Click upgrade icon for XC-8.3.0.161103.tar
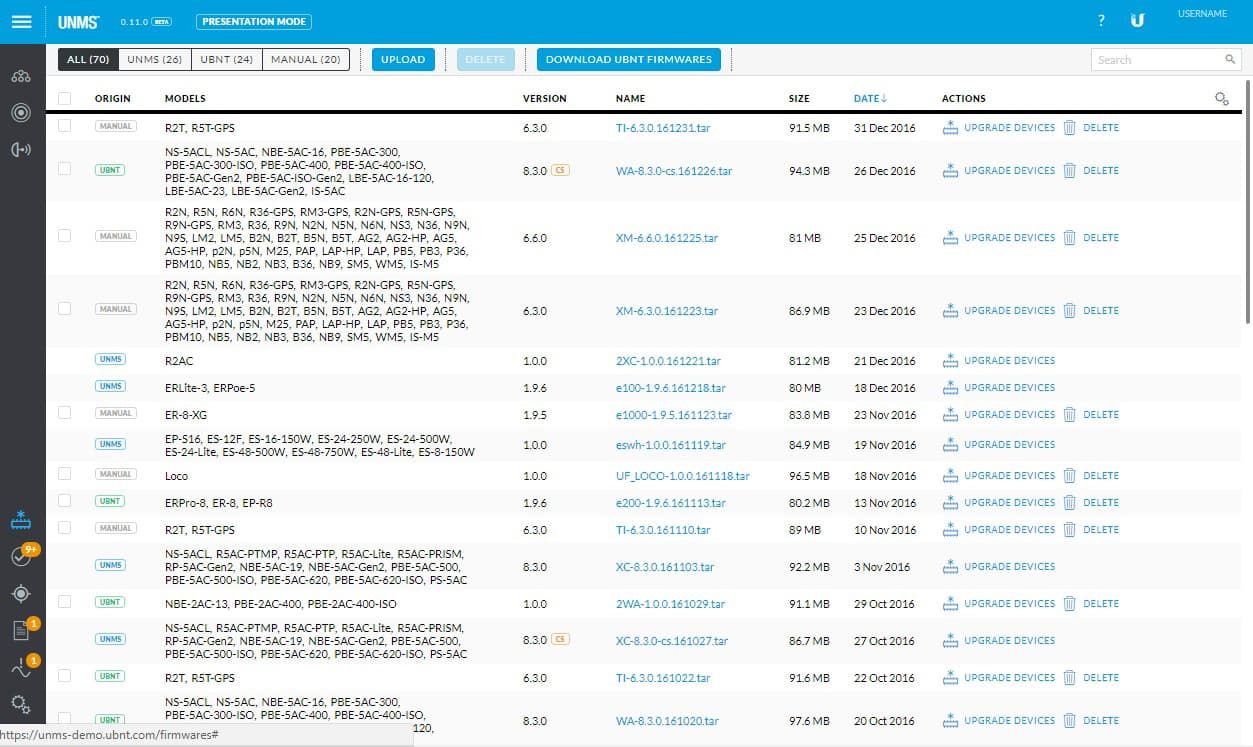1253x747 pixels. click(950, 567)
